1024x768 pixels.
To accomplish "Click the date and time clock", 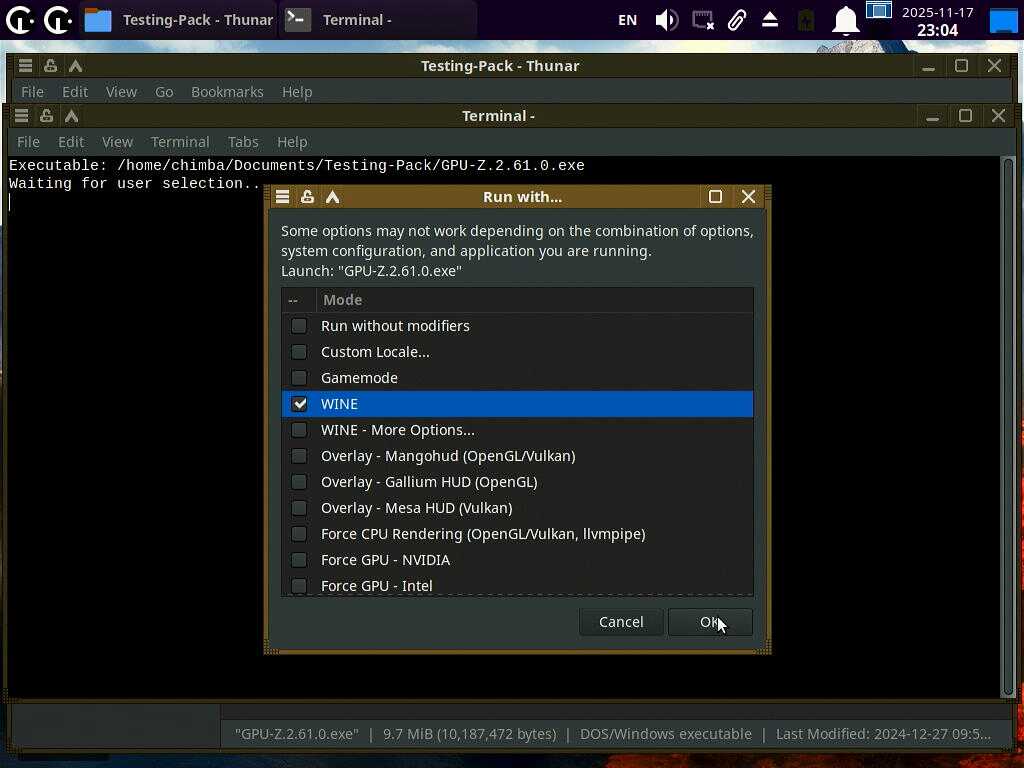I will tap(937, 21).
